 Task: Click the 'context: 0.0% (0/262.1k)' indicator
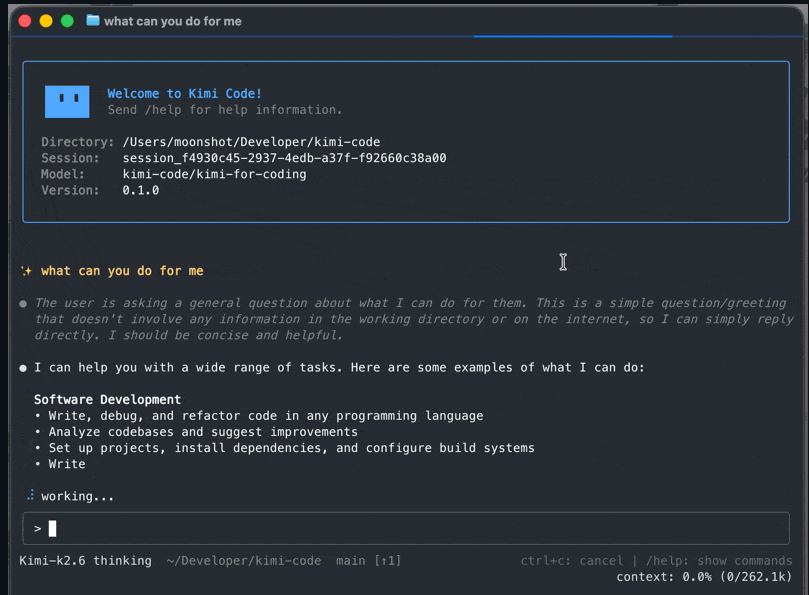click(x=704, y=577)
